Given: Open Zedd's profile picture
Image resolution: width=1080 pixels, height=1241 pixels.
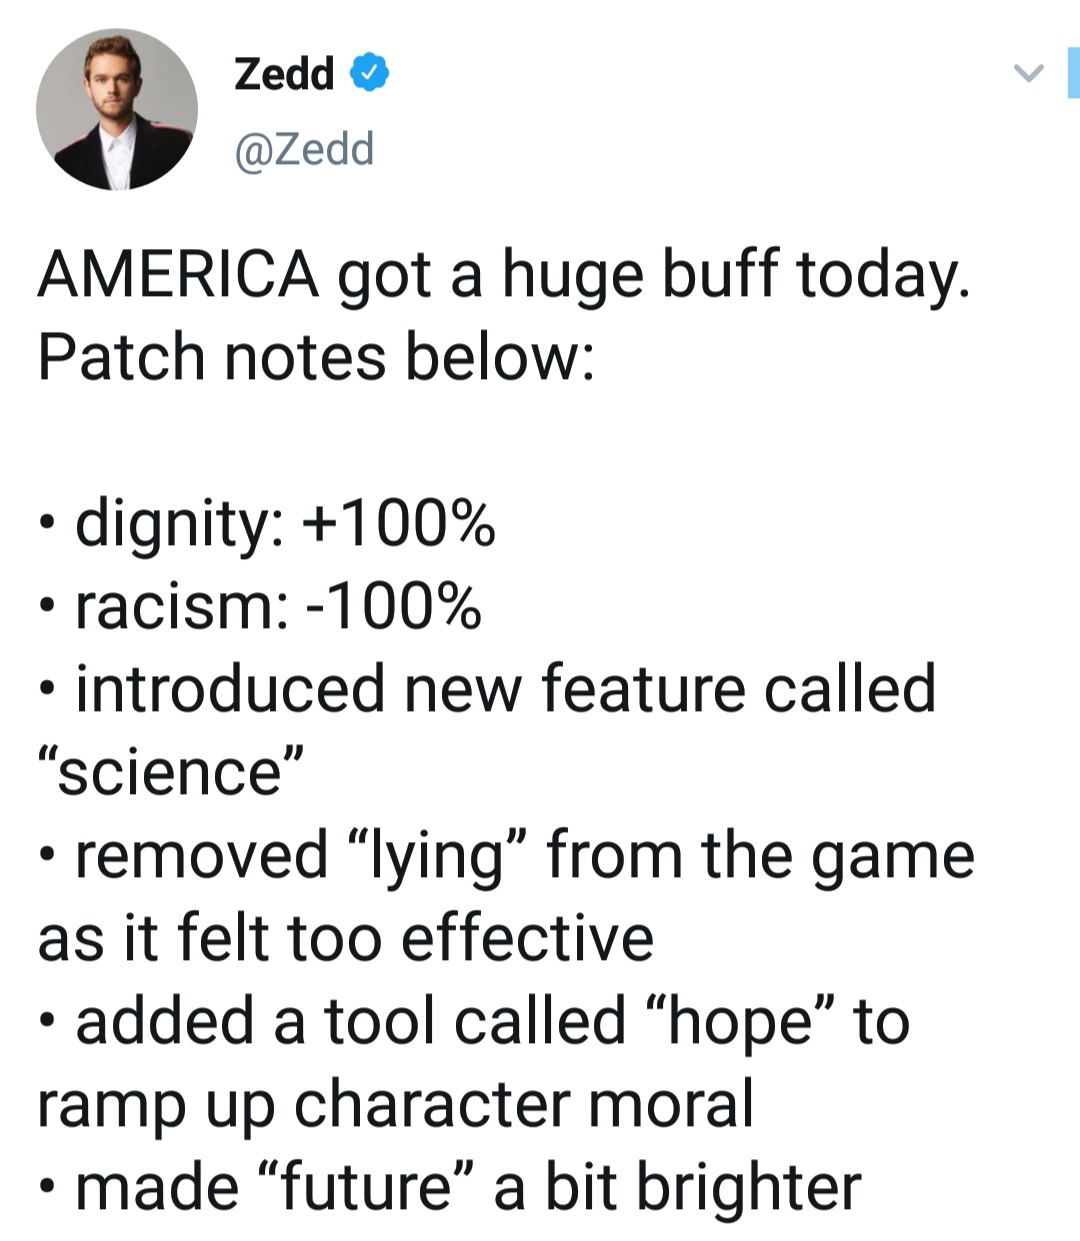Looking at the screenshot, I should pyautogui.click(x=117, y=110).
